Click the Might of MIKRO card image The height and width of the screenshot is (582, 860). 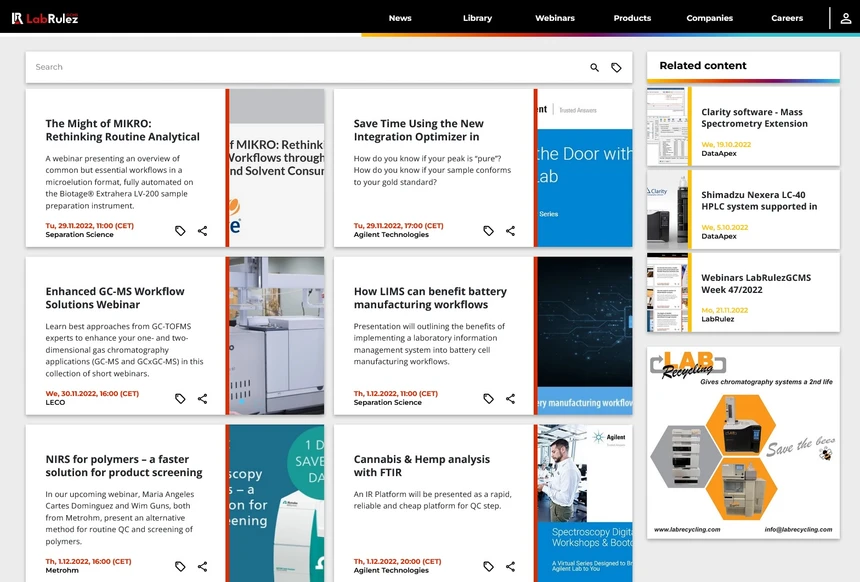point(276,168)
